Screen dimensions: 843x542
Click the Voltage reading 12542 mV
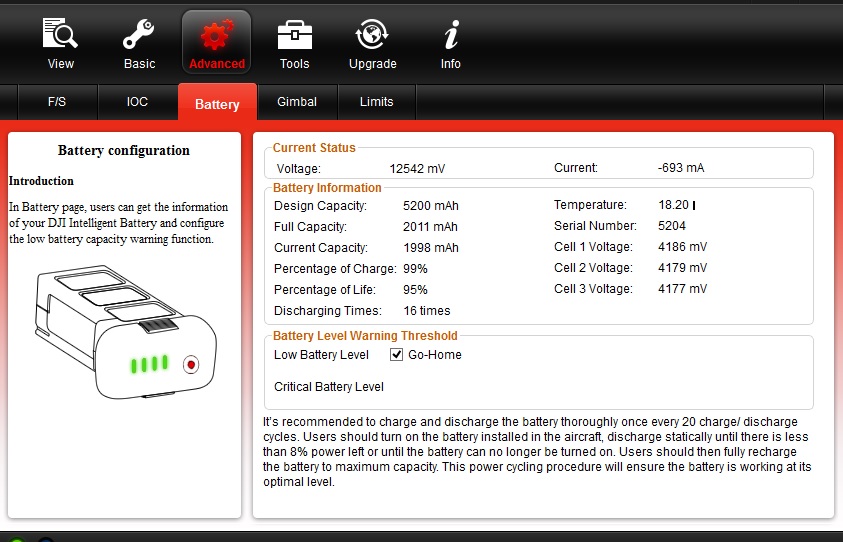coord(417,168)
